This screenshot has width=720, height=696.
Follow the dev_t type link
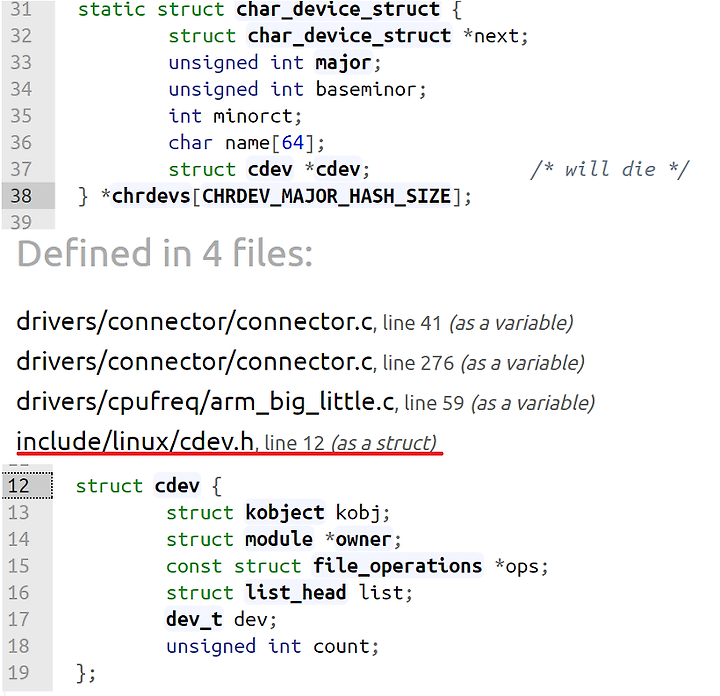[194, 619]
